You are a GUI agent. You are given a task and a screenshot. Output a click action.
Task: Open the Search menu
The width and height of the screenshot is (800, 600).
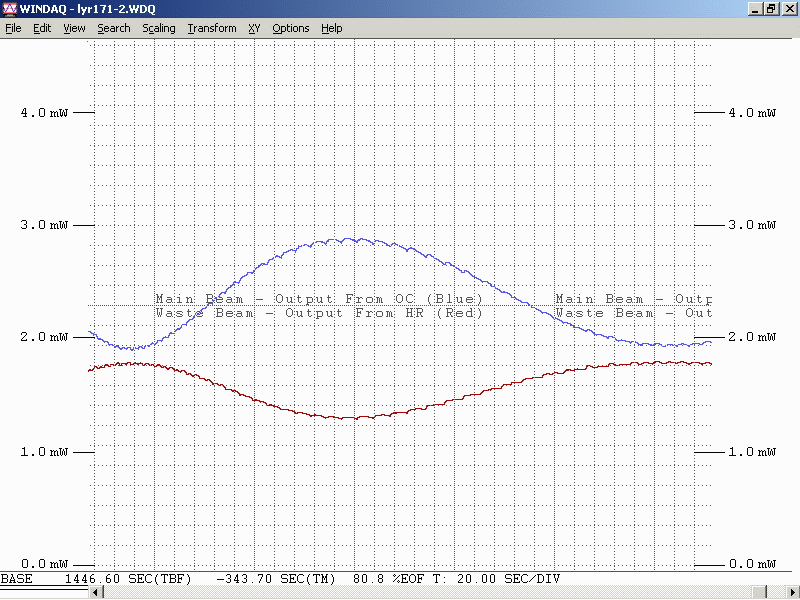point(113,28)
